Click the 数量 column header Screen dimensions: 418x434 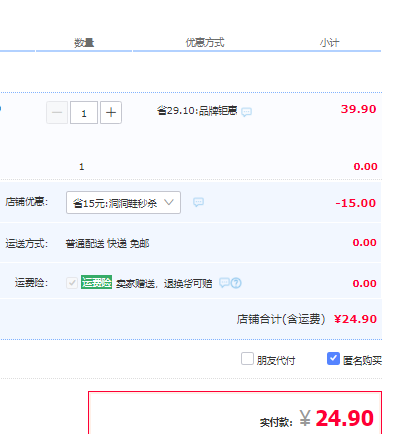(84, 43)
